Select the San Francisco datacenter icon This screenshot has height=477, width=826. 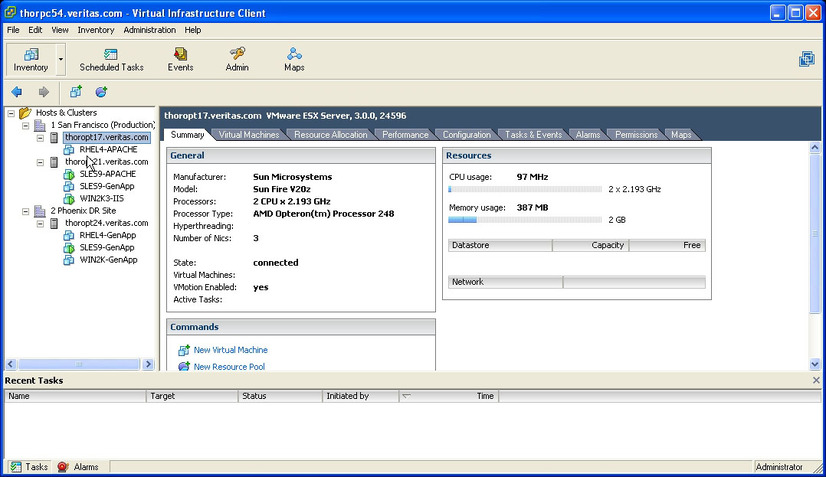click(40, 125)
